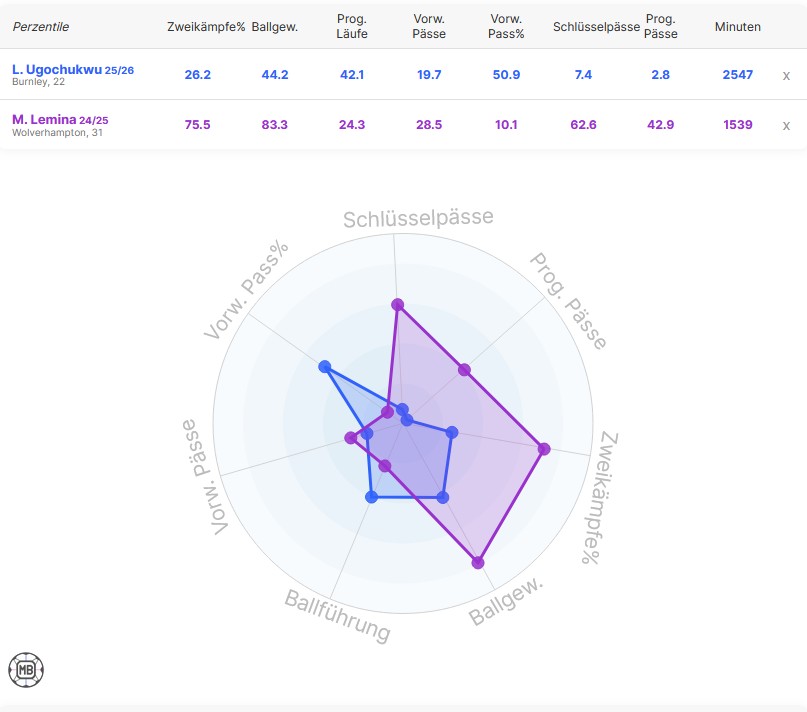Screen dimensions: 807x712
Task: Sort by Vorw. Pass% column header
Action: tap(506, 26)
